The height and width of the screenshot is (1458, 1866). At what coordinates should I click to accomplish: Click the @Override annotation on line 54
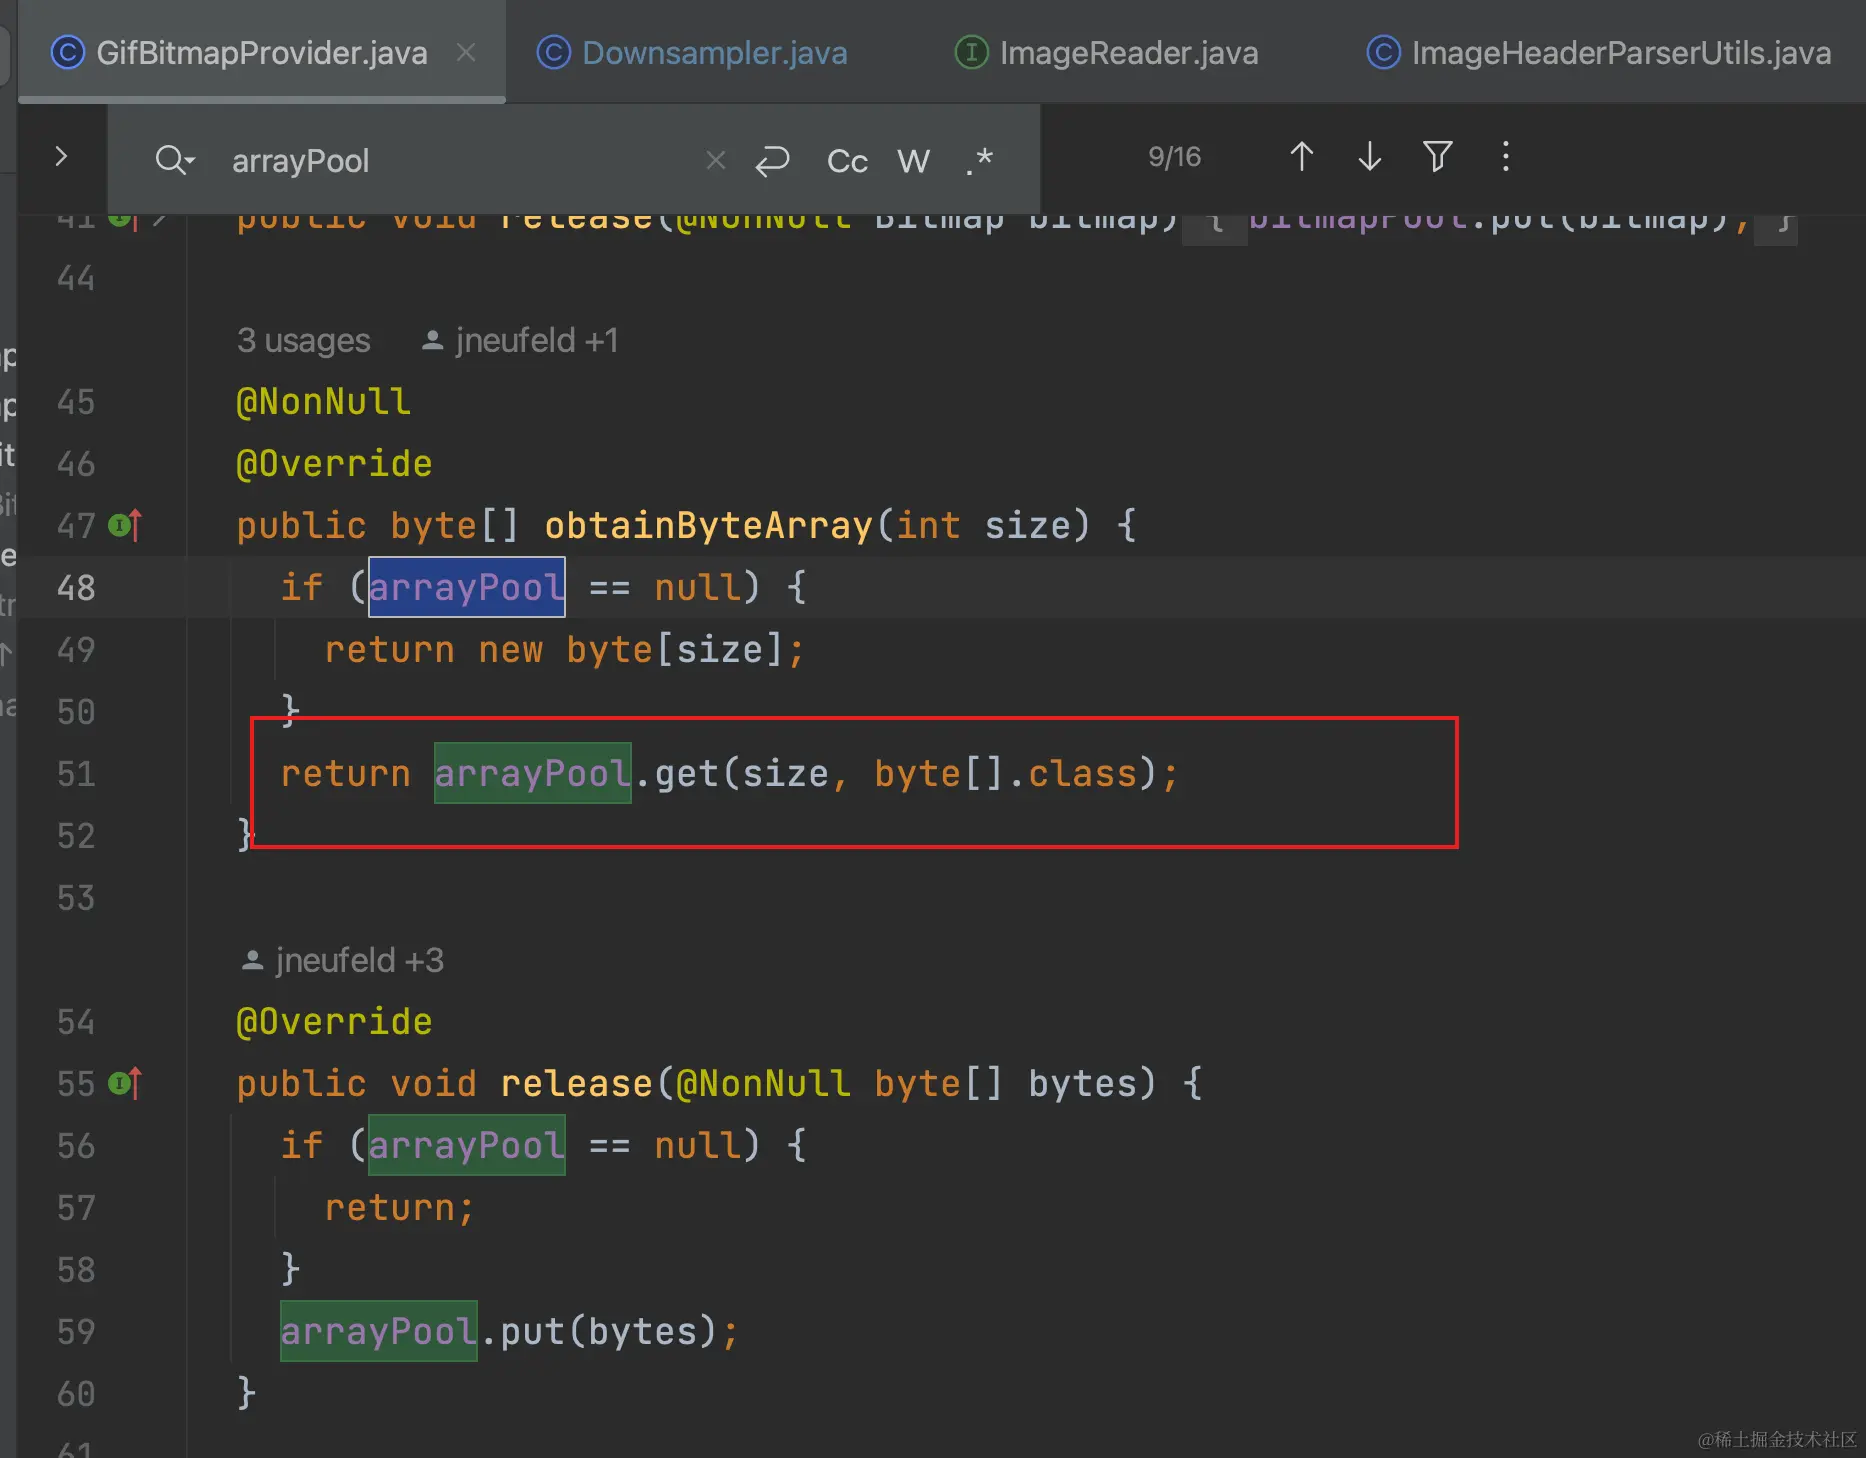(x=334, y=1021)
